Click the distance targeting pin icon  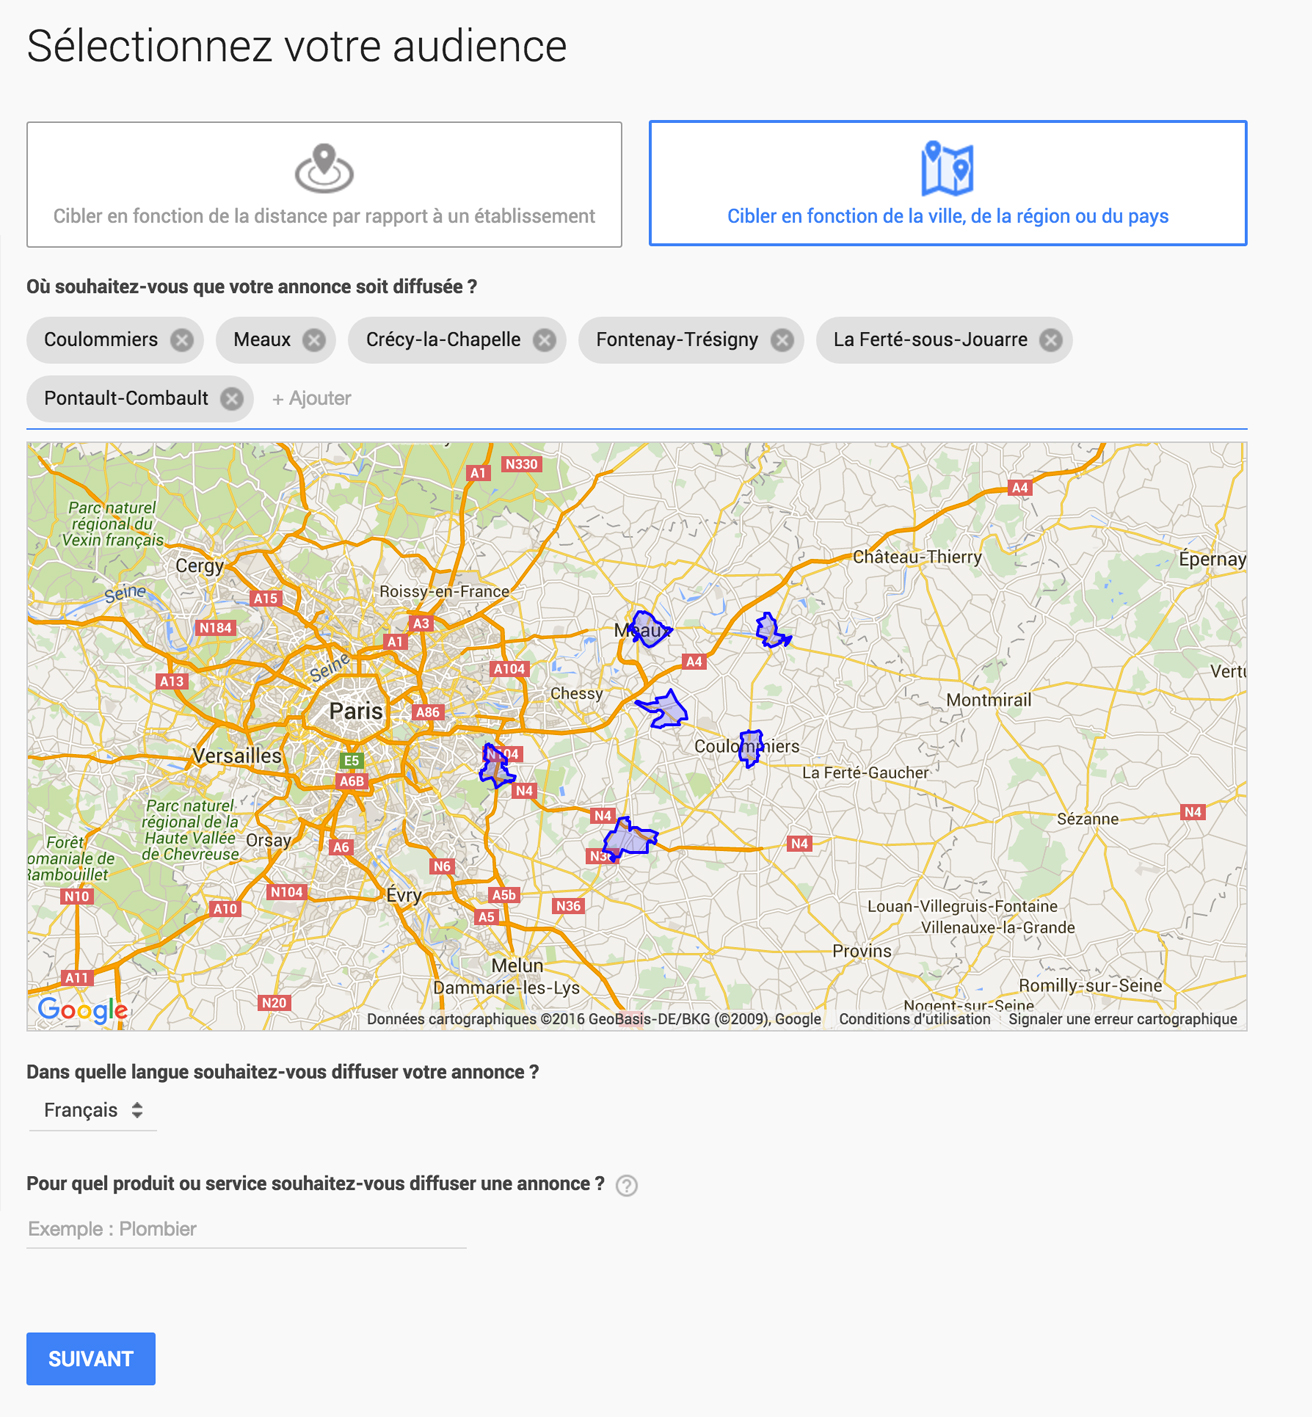point(324,168)
